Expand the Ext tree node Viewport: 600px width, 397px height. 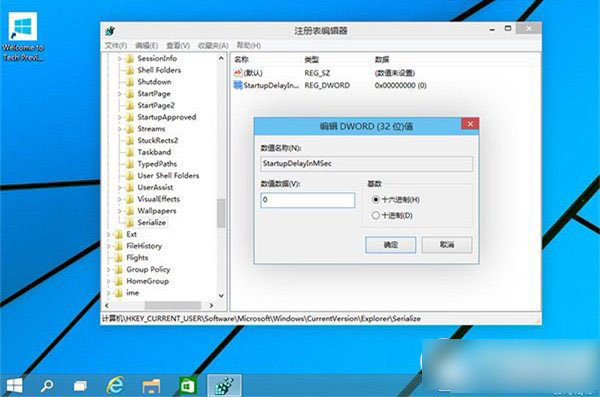pyautogui.click(x=108, y=234)
